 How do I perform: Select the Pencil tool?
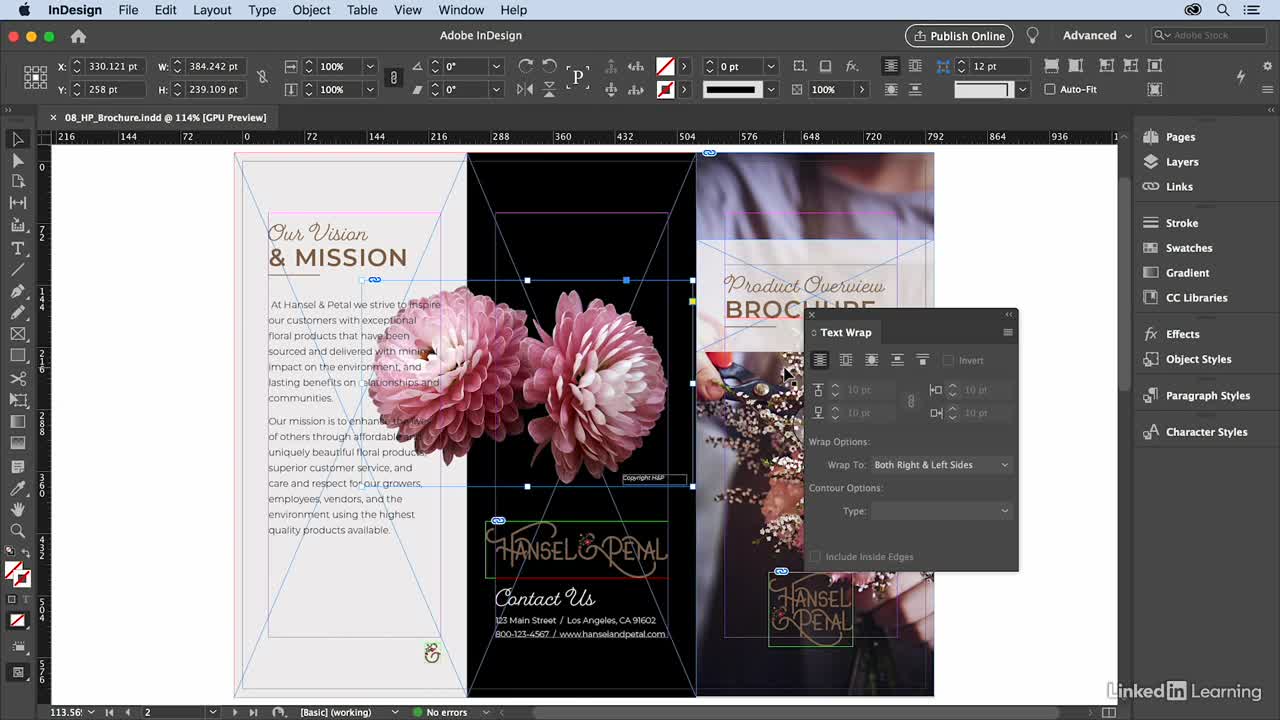tap(18, 312)
